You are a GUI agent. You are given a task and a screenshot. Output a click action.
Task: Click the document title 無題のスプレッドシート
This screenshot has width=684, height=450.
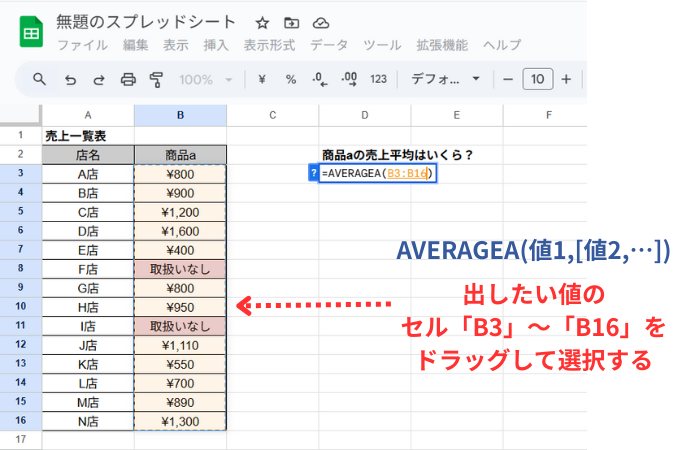click(x=146, y=22)
